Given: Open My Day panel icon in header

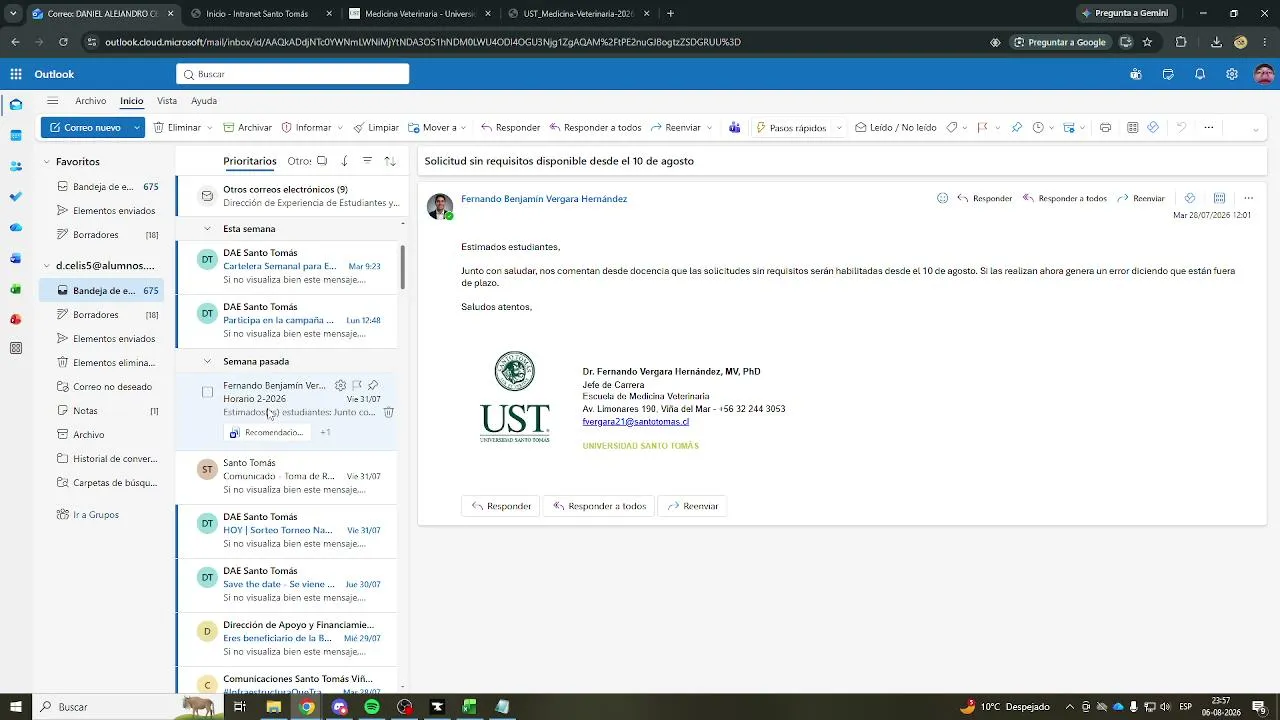Looking at the screenshot, I should [1168, 74].
